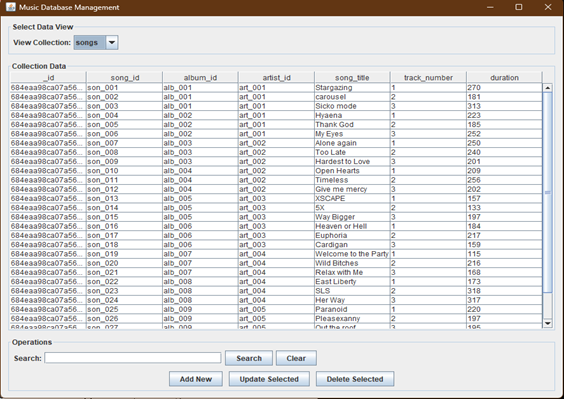Select the Euphoria cell
This screenshot has width=564, height=399.
point(352,236)
